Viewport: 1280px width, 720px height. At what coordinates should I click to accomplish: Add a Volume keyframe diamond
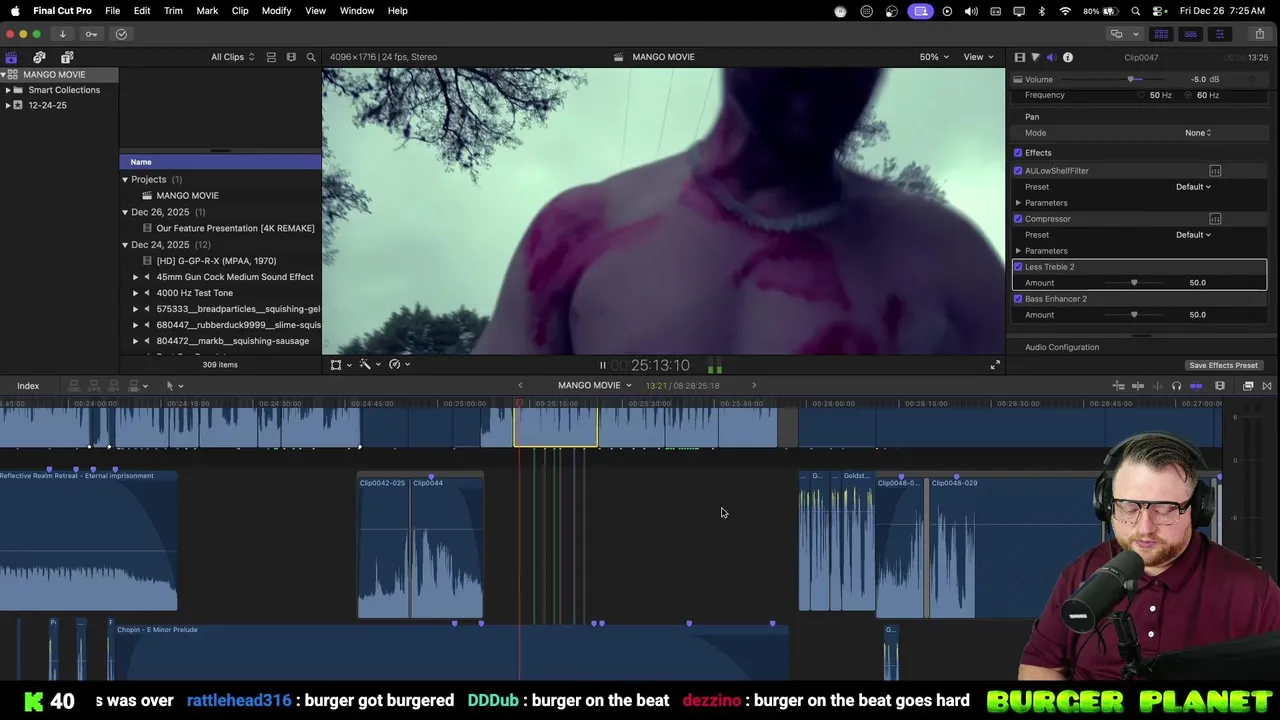[1252, 79]
